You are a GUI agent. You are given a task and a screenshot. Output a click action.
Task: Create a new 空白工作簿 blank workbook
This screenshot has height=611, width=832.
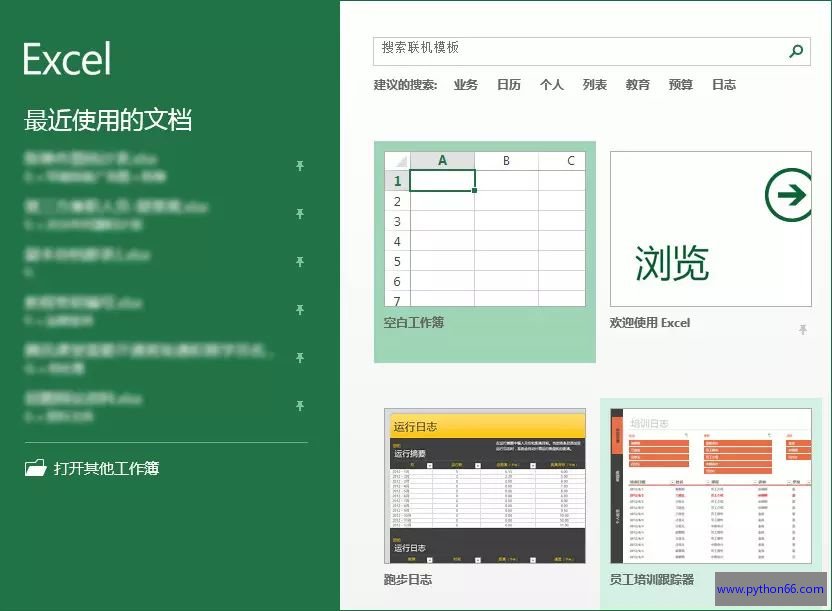(x=484, y=251)
